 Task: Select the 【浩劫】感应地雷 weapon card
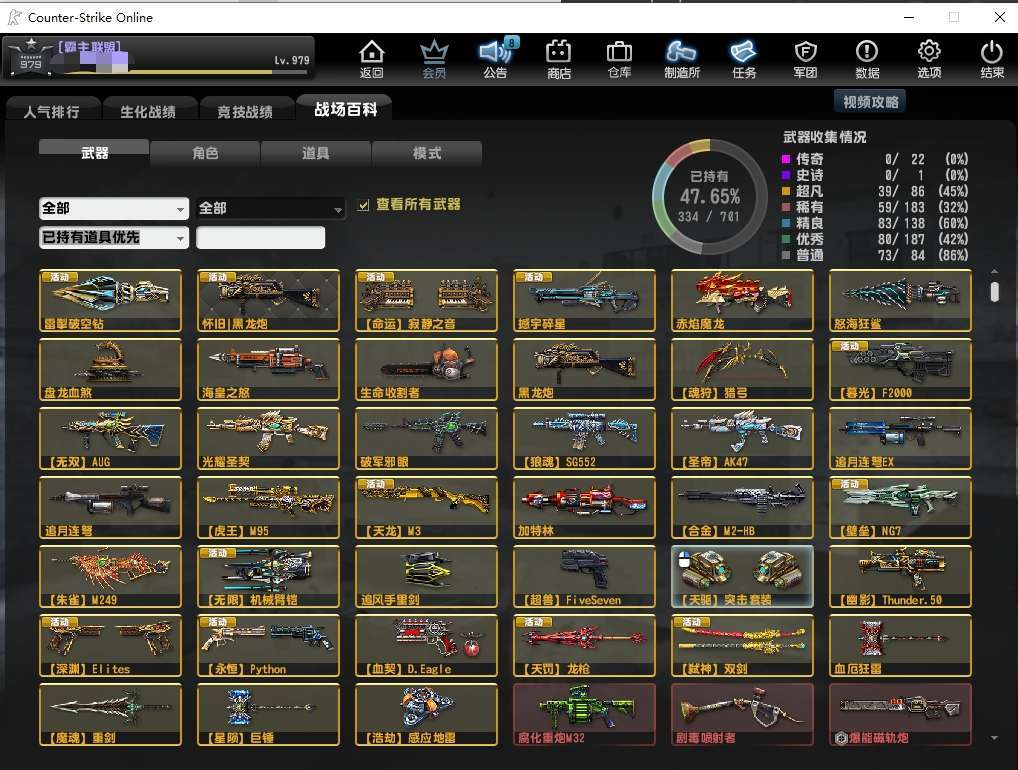427,715
